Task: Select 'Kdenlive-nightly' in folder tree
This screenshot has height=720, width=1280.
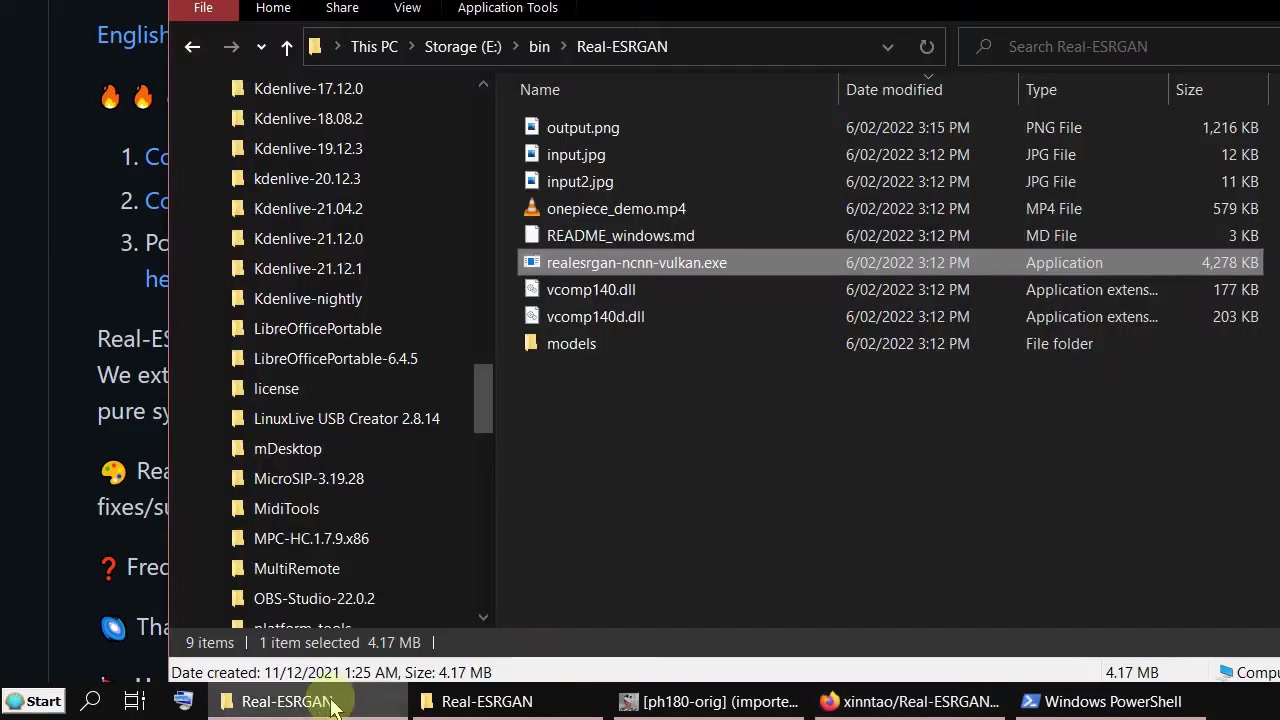Action: click(308, 299)
